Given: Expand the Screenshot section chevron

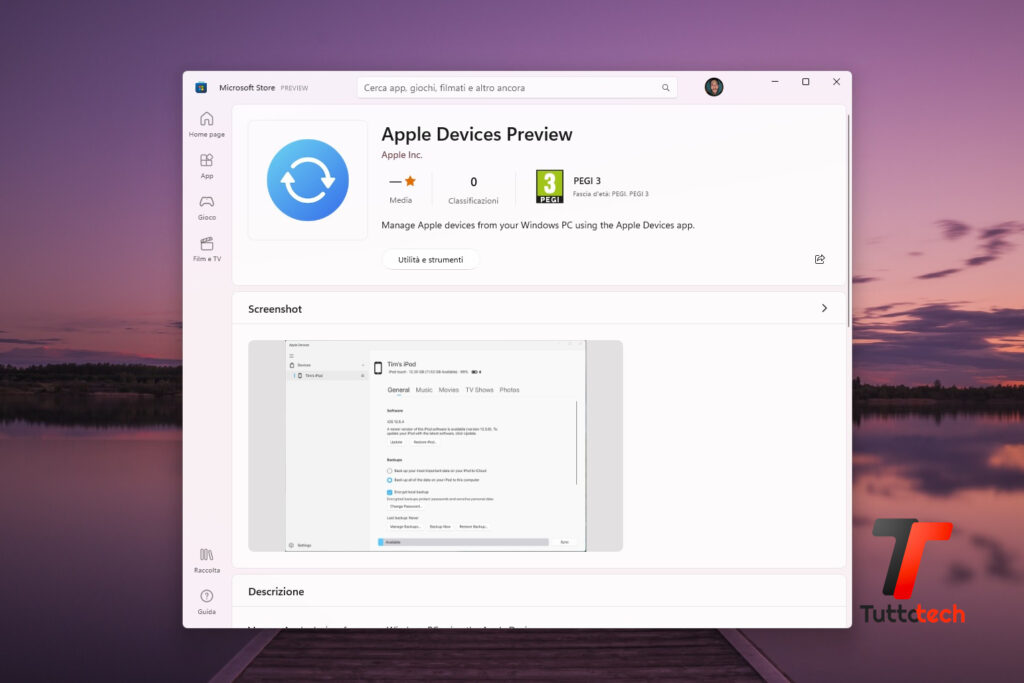Looking at the screenshot, I should click(824, 308).
